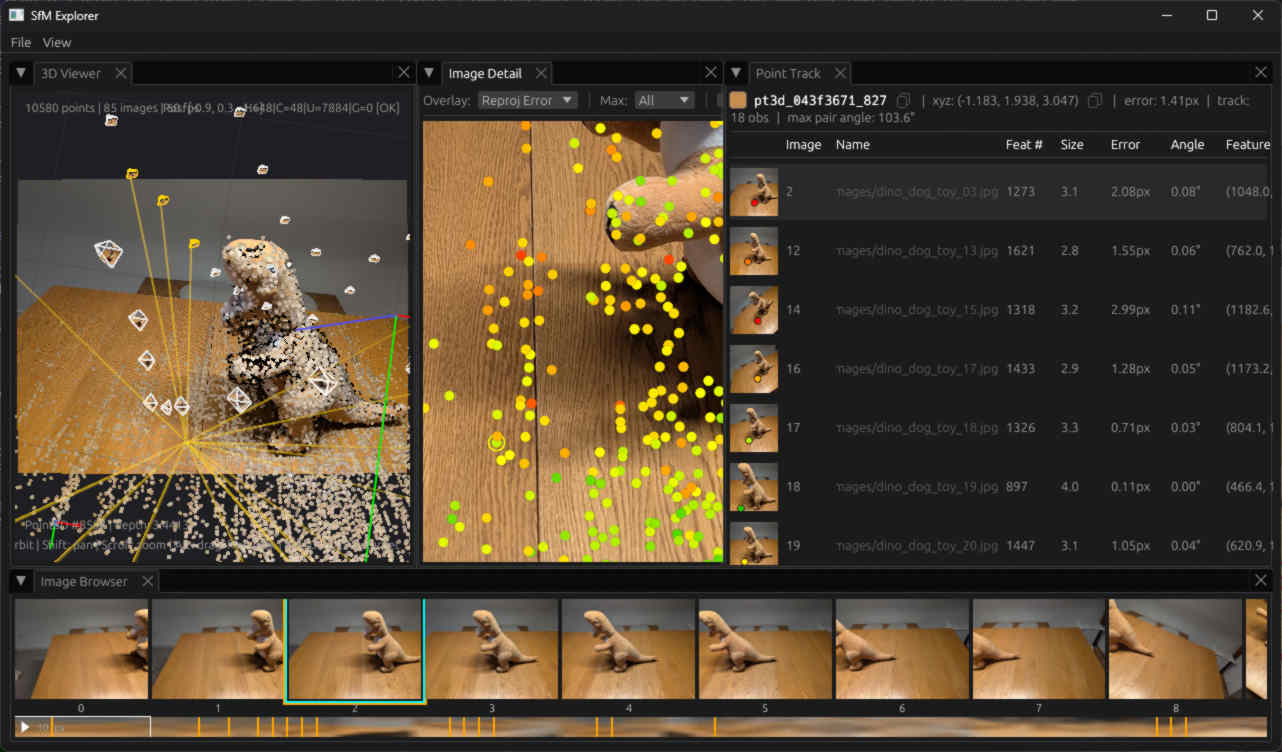The height and width of the screenshot is (752, 1282).
Task: Collapse the Image Browser panel triangle
Action: pos(21,581)
